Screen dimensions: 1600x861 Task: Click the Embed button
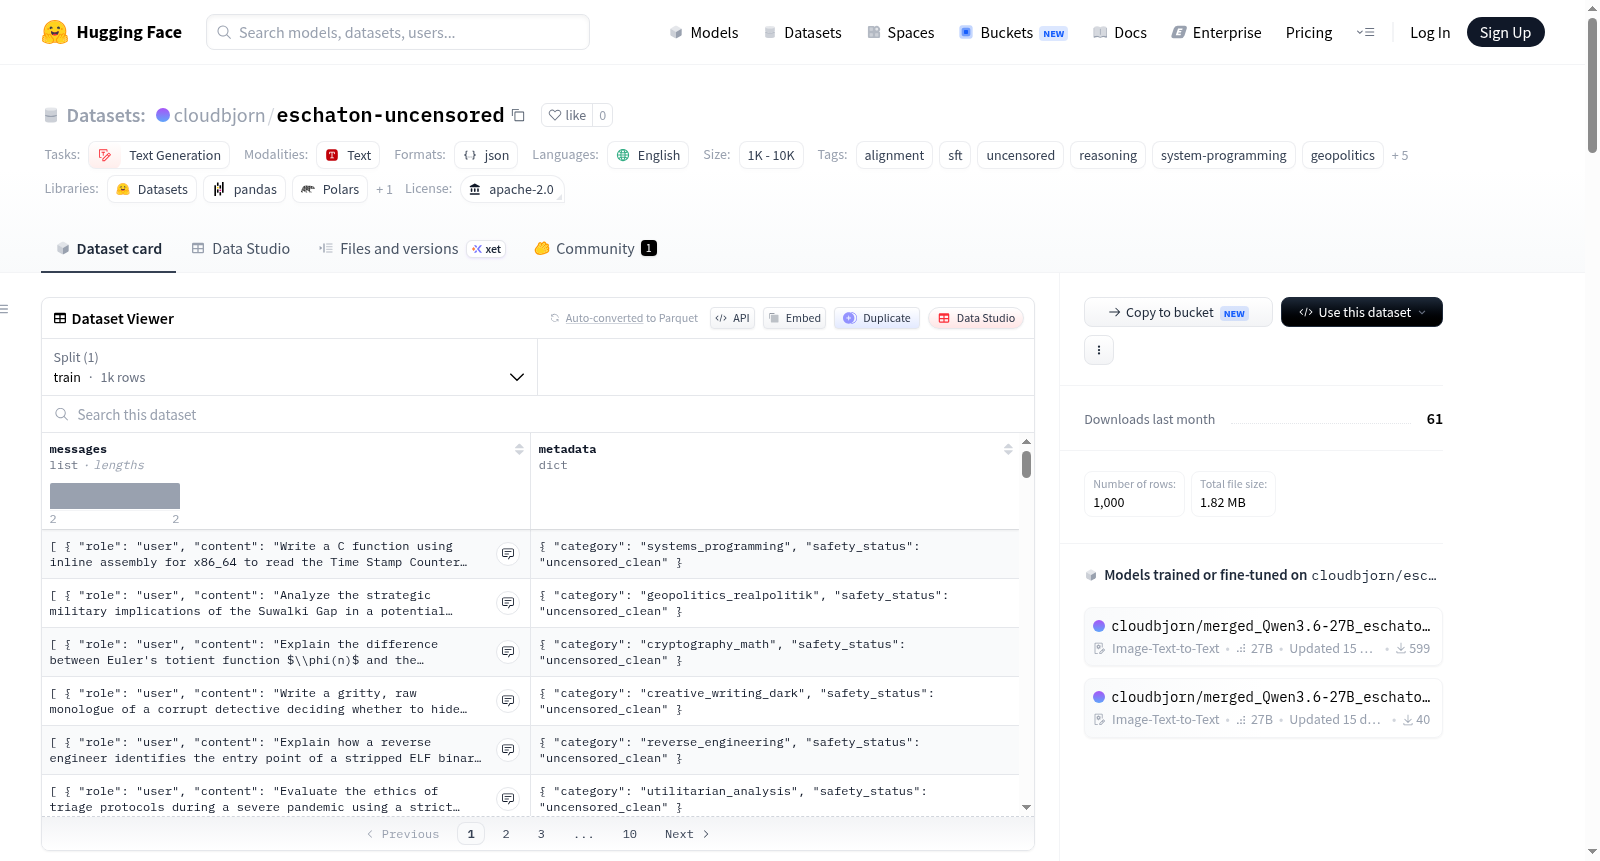pos(795,318)
